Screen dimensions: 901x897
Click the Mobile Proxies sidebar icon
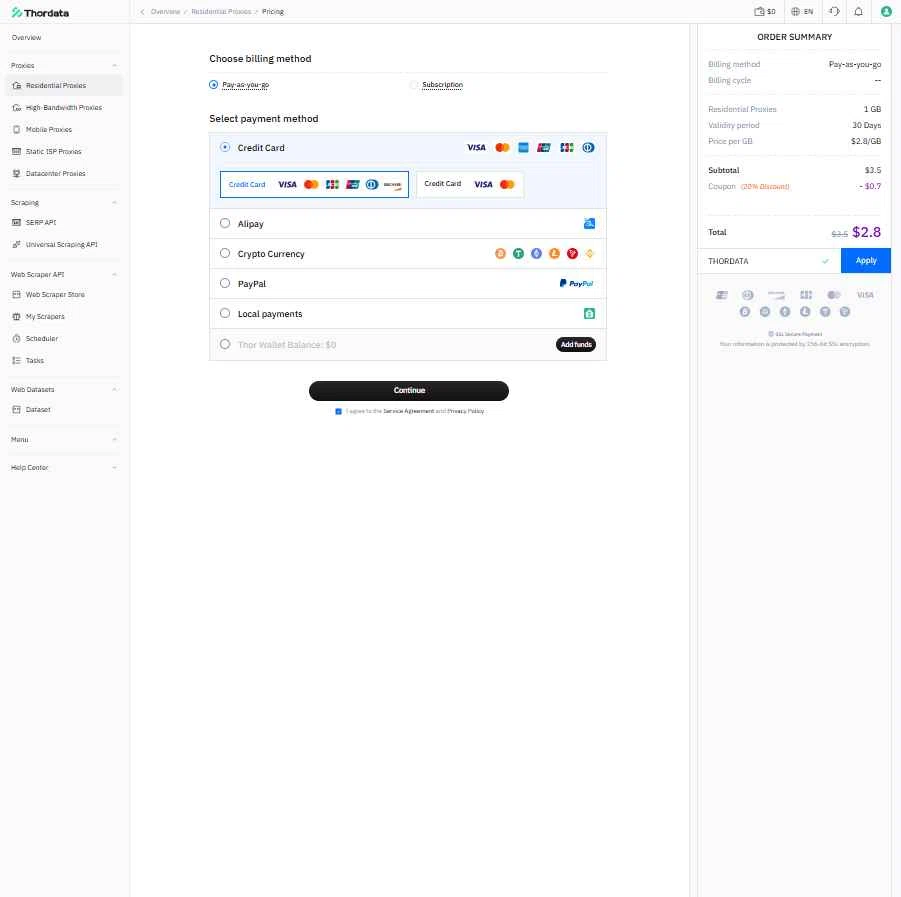(x=17, y=129)
